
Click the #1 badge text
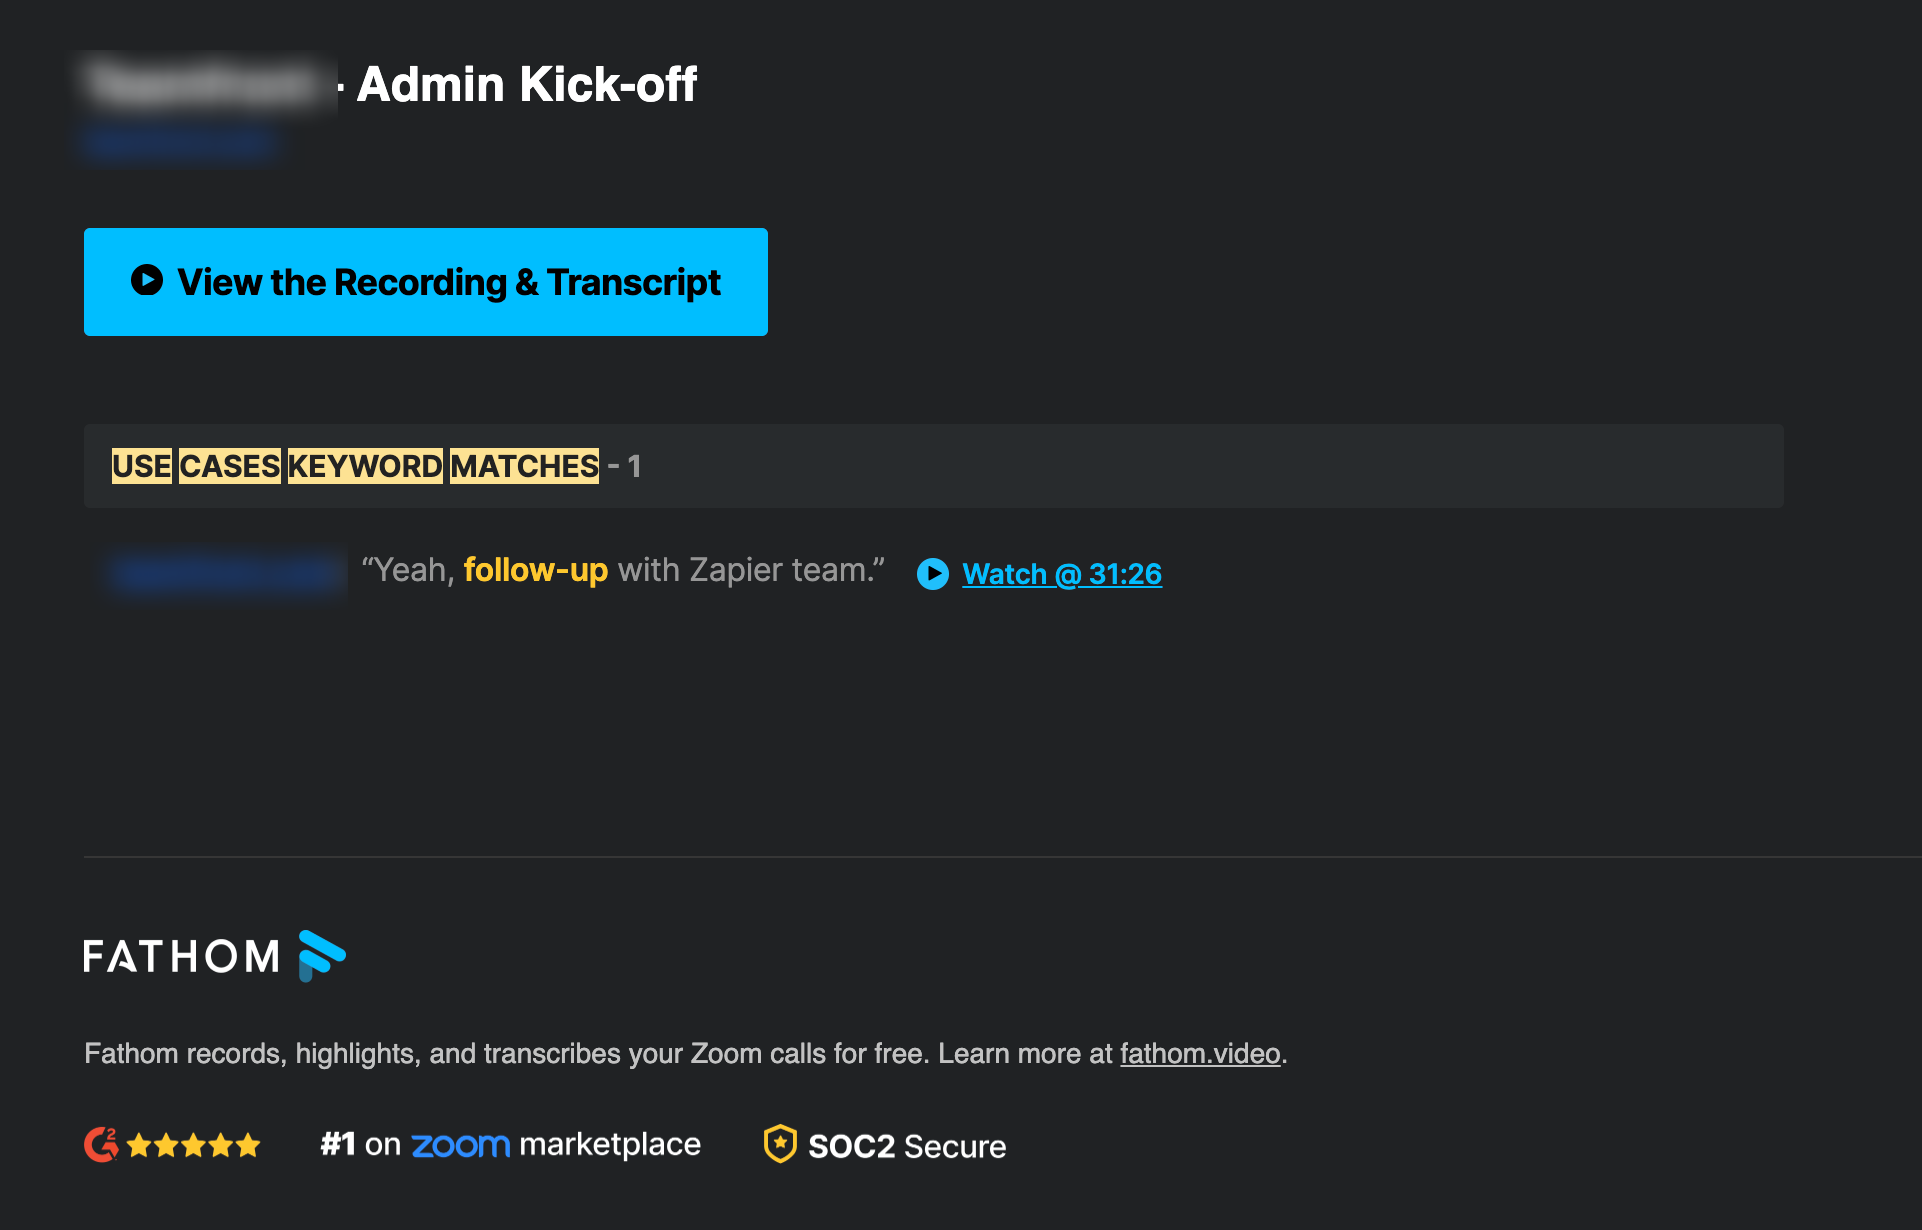point(338,1144)
